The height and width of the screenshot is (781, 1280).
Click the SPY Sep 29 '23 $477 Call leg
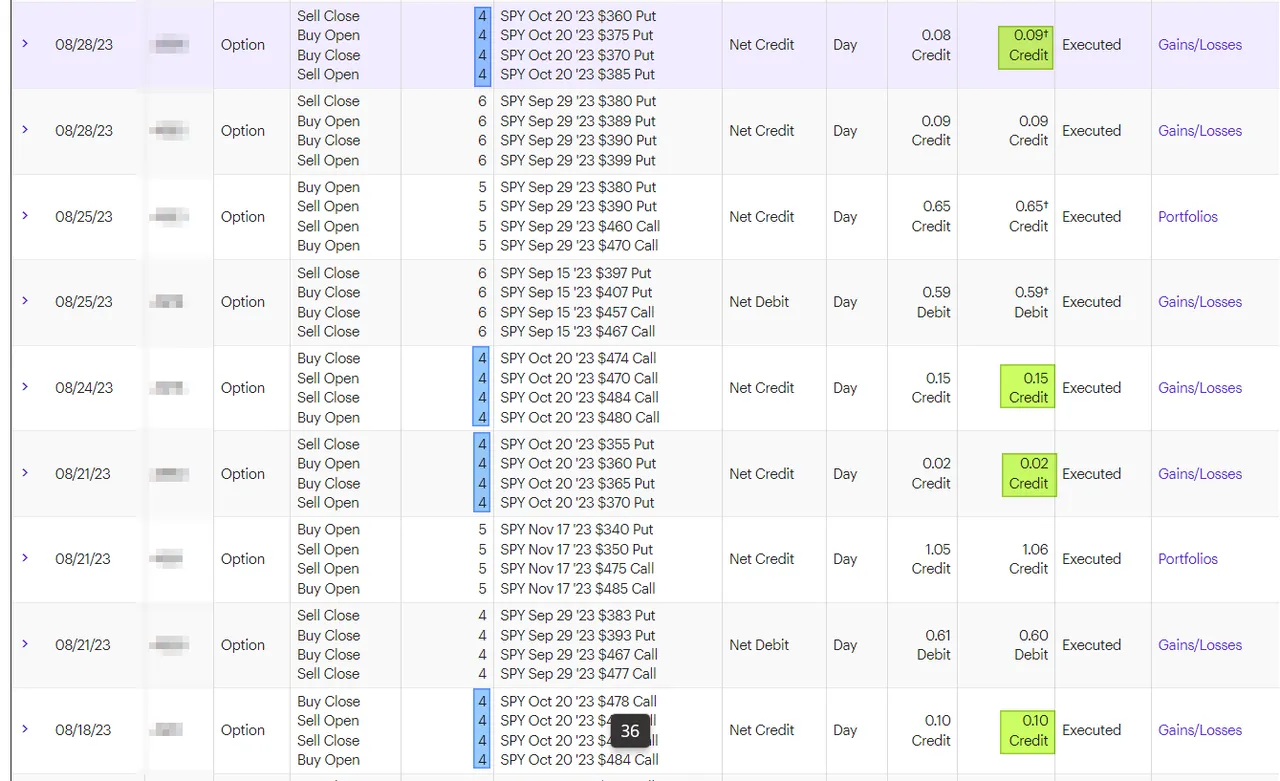(579, 673)
